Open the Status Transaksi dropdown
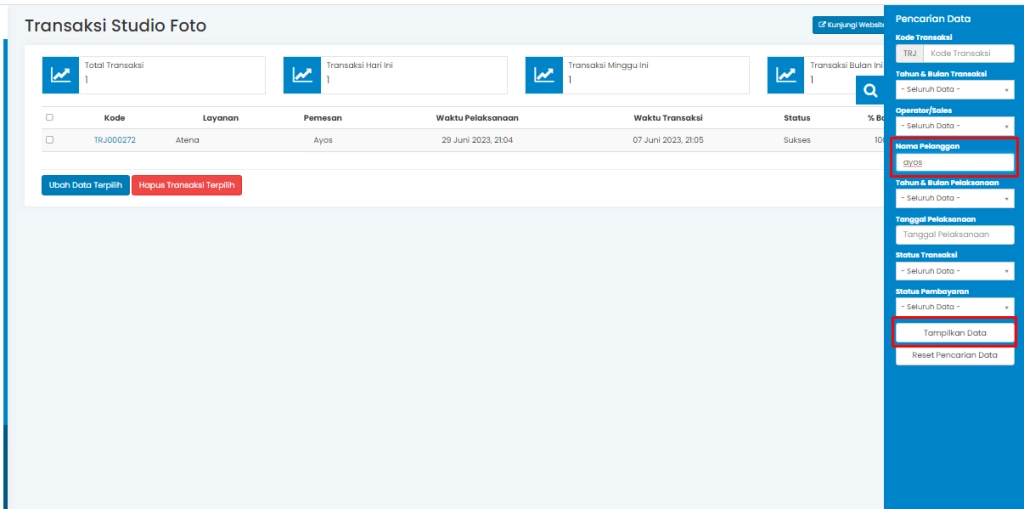This screenshot has height=509, width=1024. [954, 271]
